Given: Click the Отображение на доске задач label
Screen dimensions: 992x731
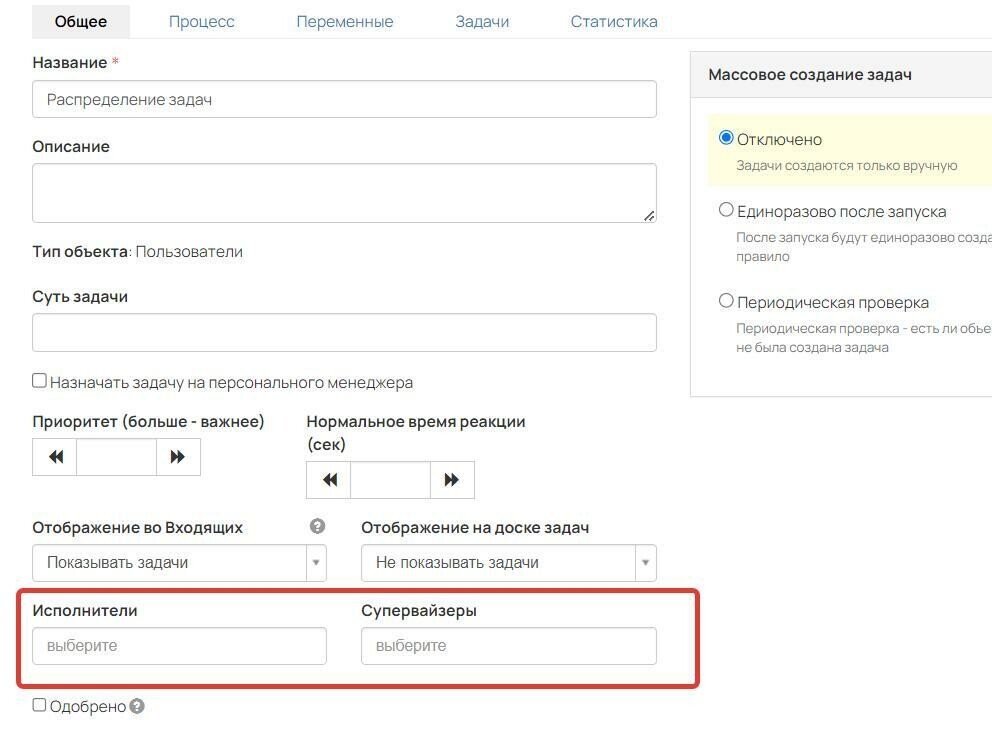Looking at the screenshot, I should pyautogui.click(x=475, y=528).
